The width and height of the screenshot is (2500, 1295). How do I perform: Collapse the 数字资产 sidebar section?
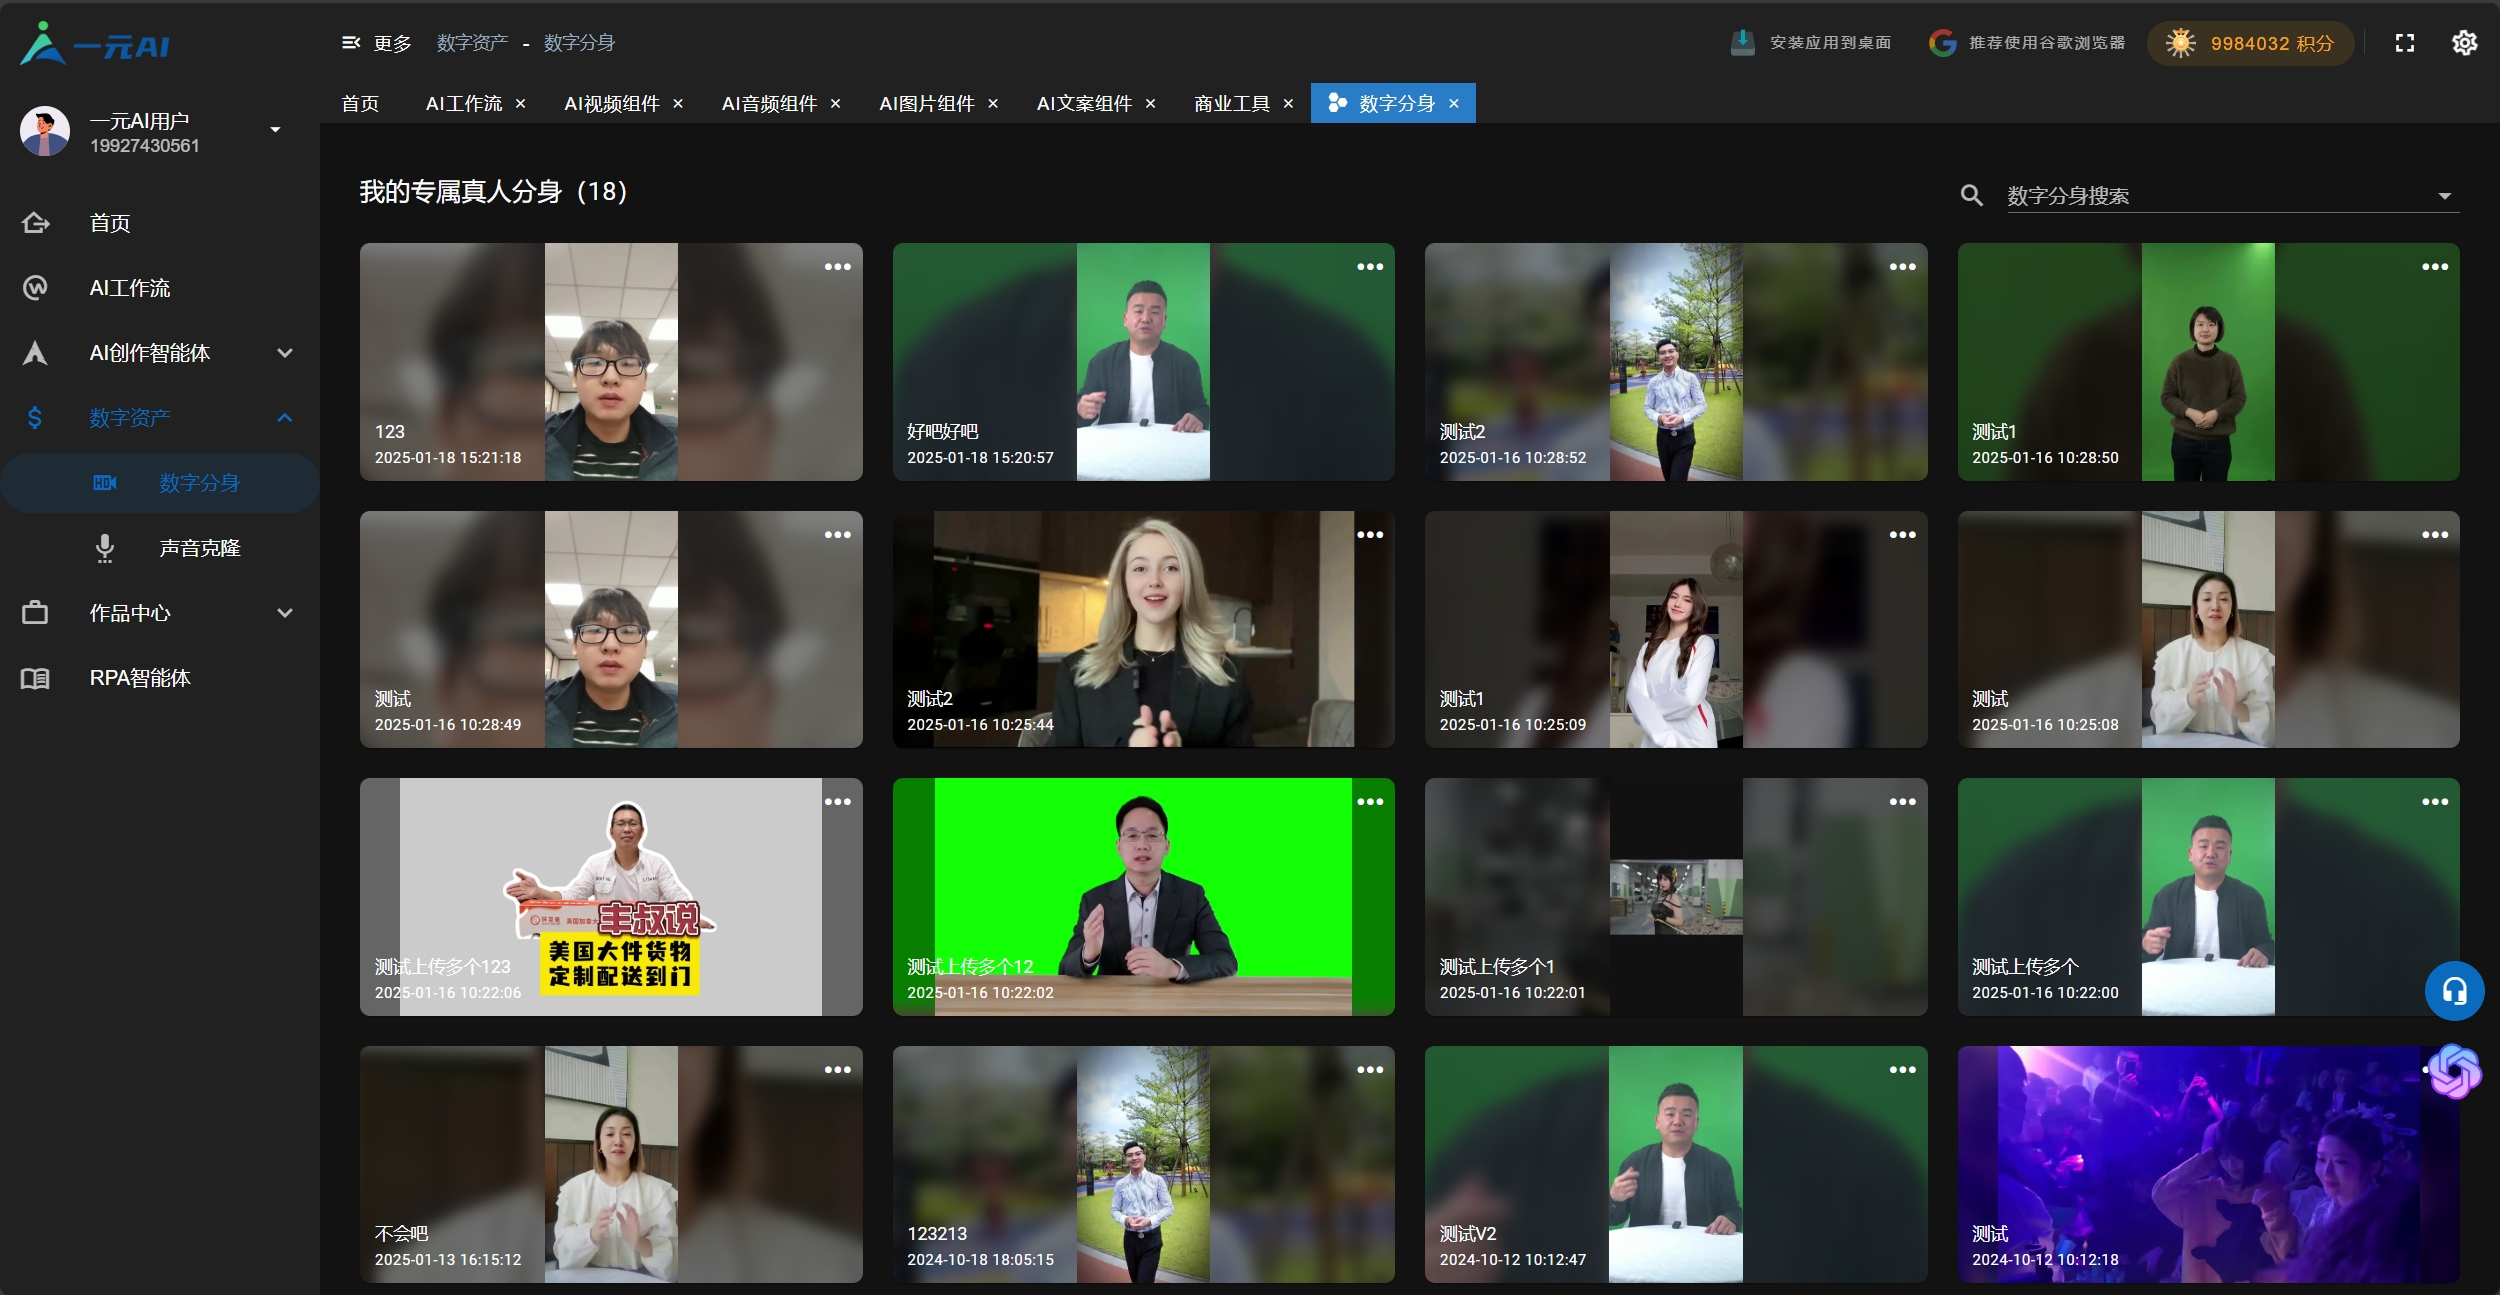(x=285, y=418)
